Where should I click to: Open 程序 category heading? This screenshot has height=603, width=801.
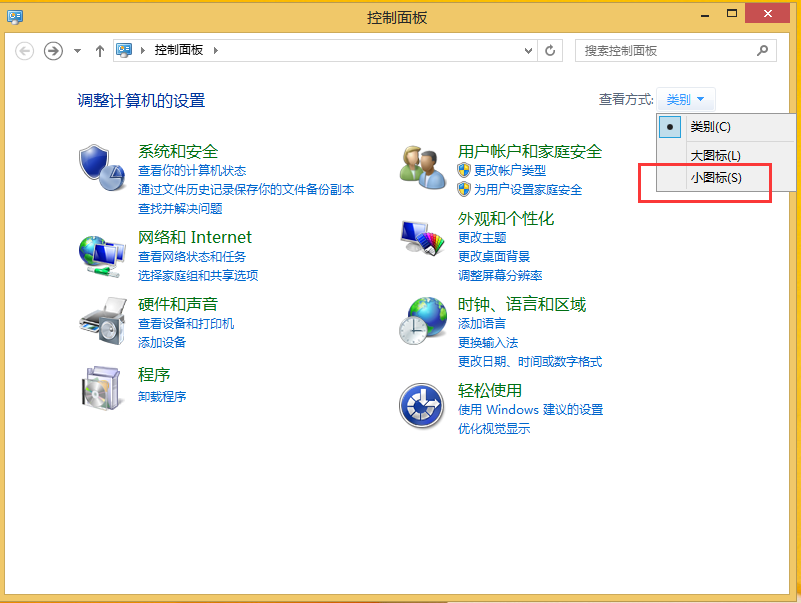[154, 375]
